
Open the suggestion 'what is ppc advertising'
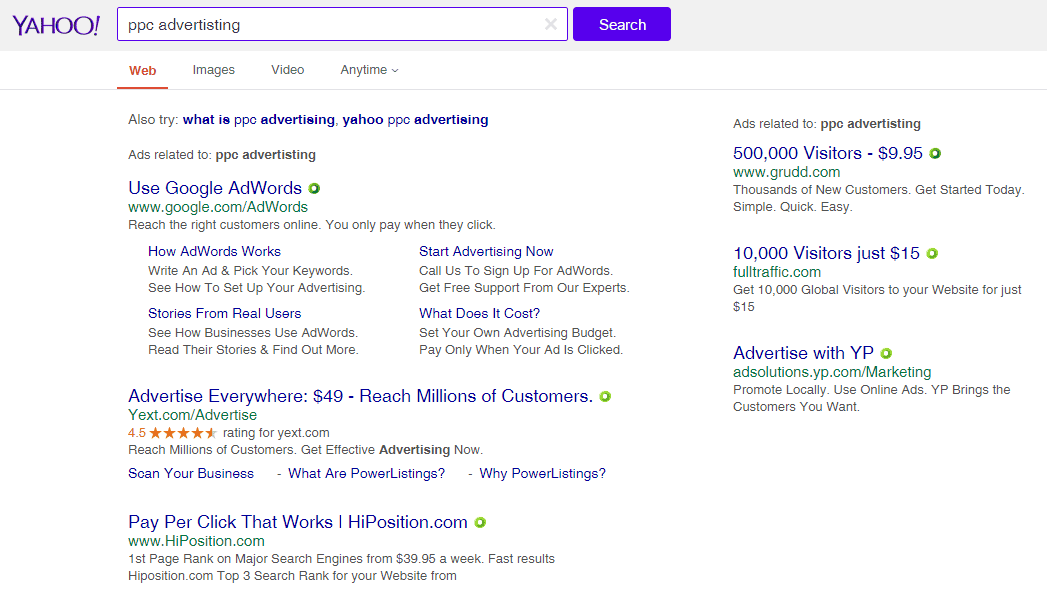click(259, 120)
